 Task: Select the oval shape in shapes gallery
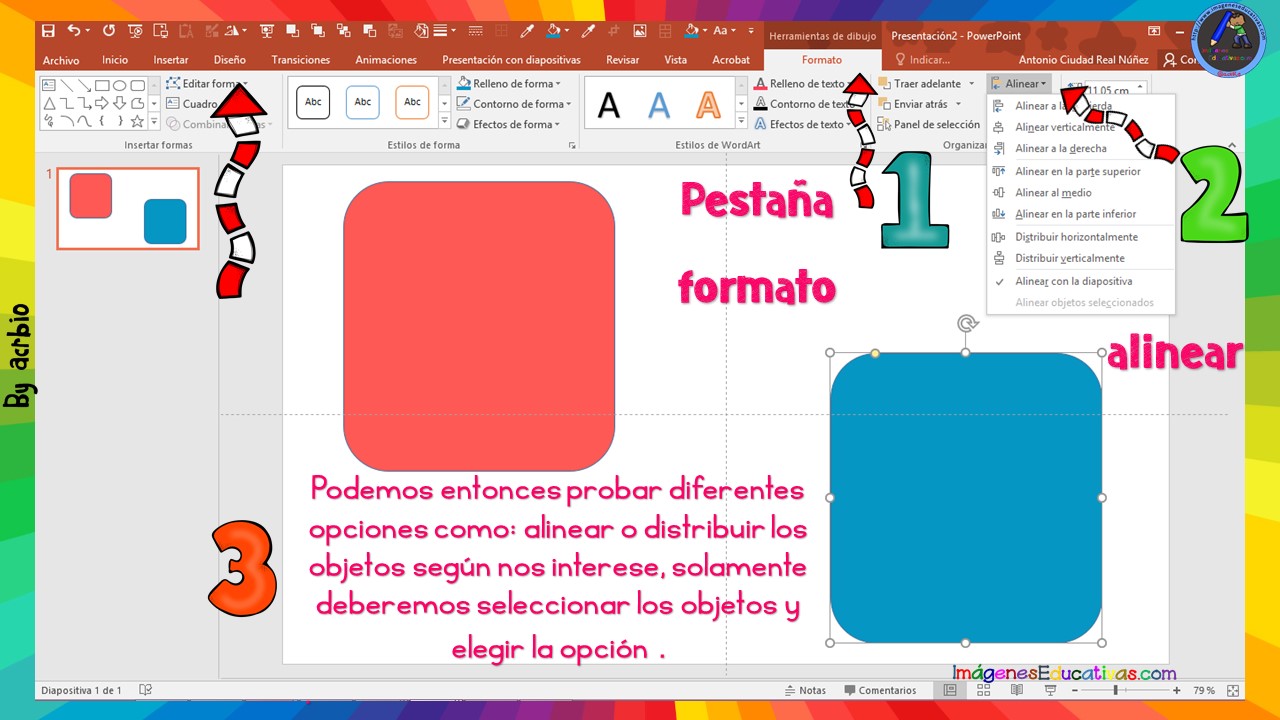pyautogui.click(x=120, y=85)
